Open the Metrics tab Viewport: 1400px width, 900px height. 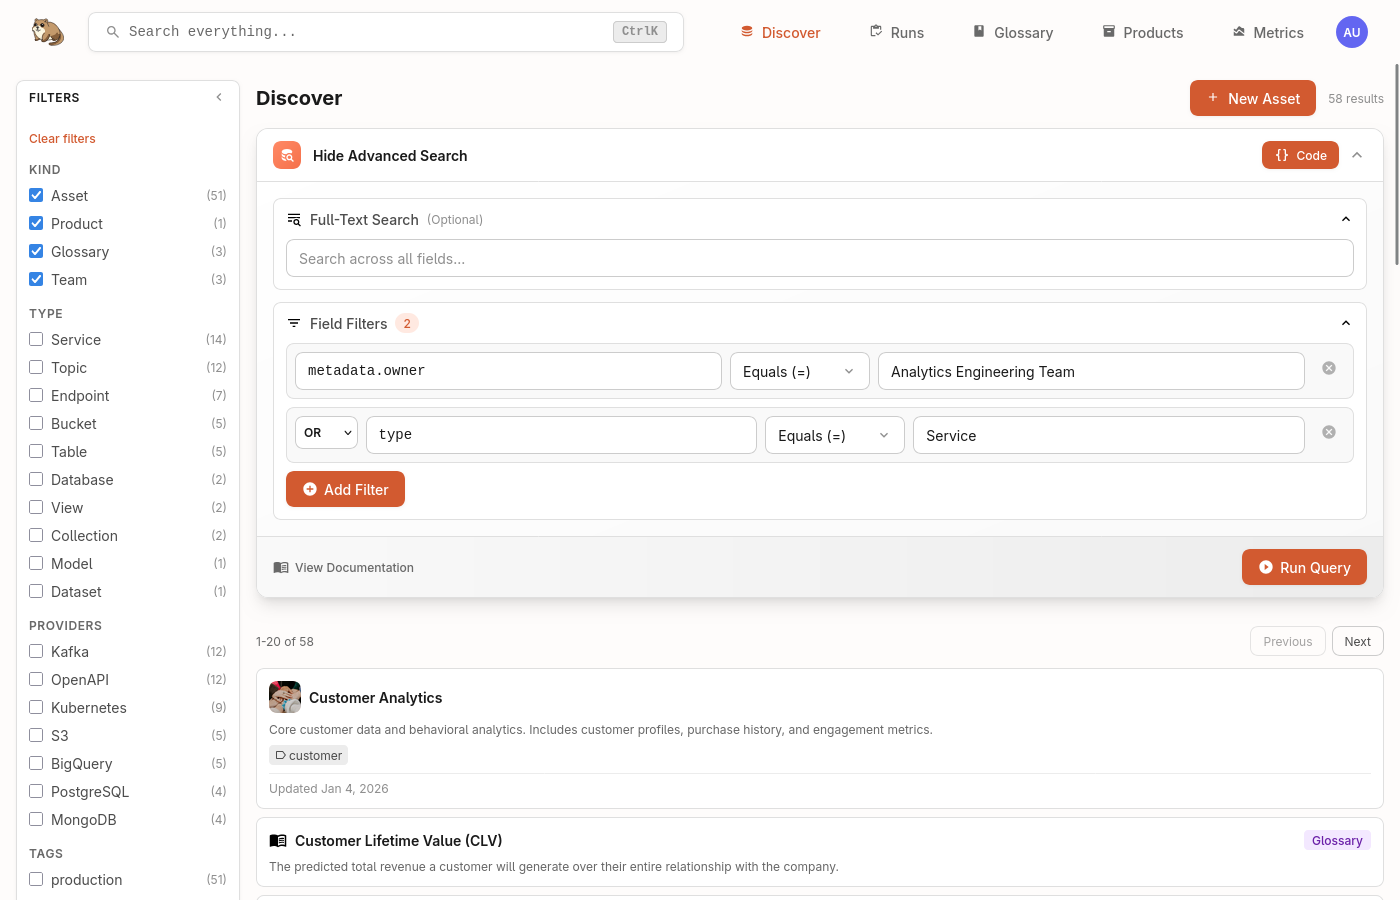tap(1267, 32)
